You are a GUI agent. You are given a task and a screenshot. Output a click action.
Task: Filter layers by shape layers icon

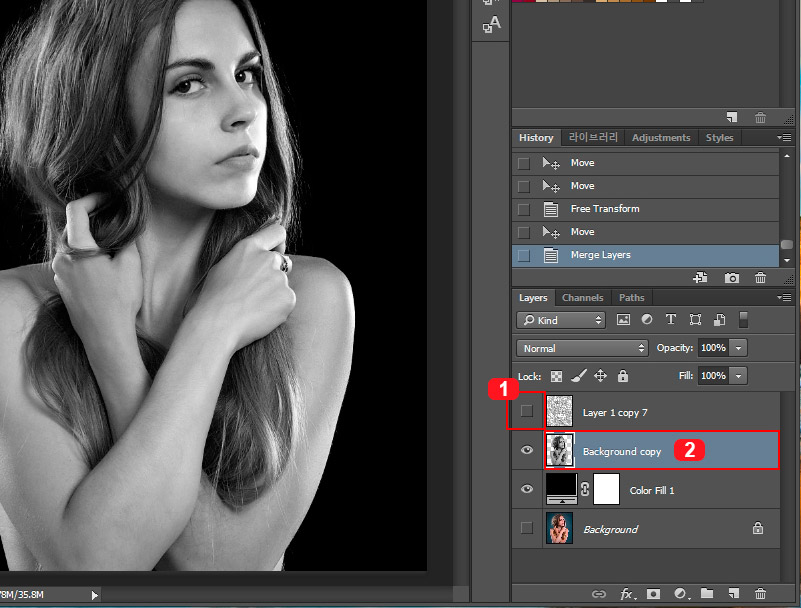pos(695,320)
